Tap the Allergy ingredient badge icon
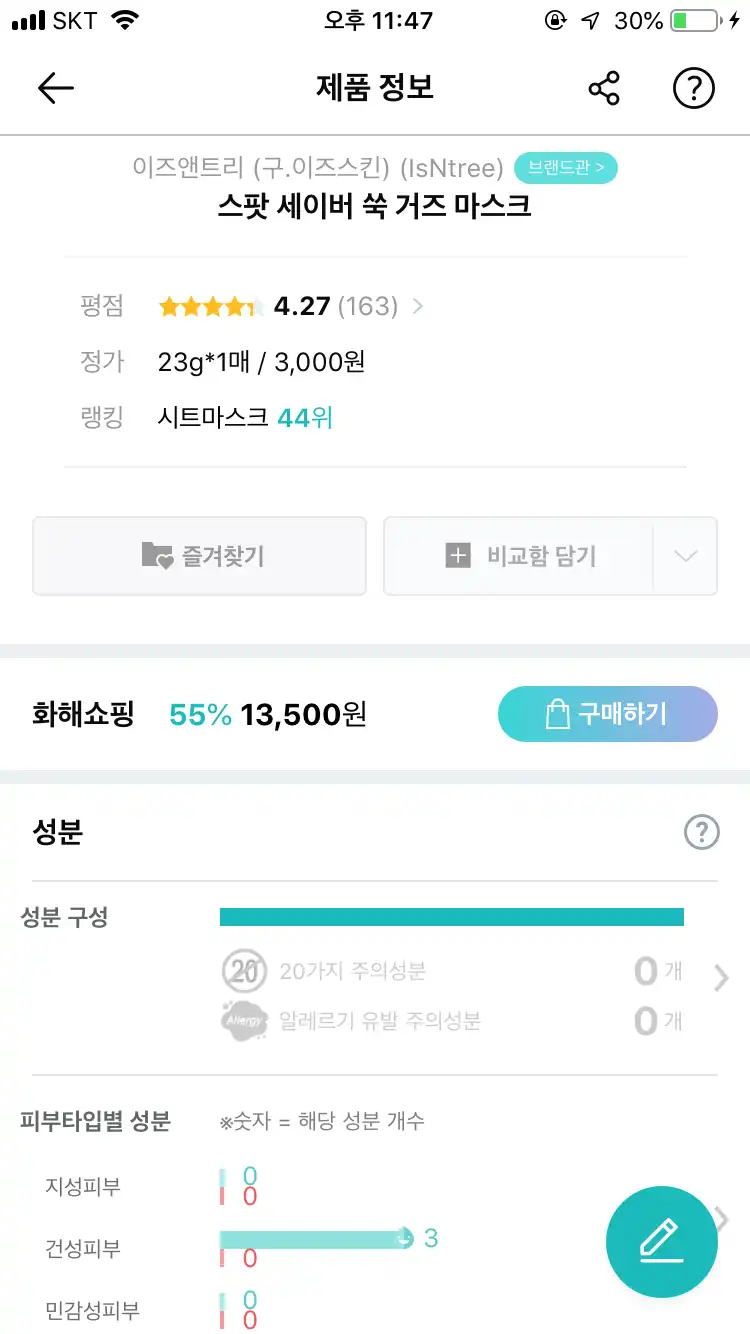The height and width of the screenshot is (1334, 750). 244,1021
